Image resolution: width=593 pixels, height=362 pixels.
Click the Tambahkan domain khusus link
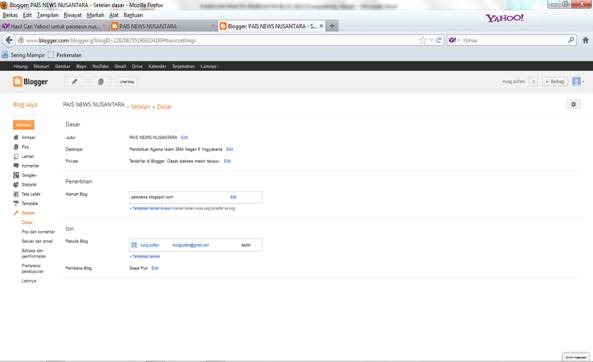click(x=151, y=208)
